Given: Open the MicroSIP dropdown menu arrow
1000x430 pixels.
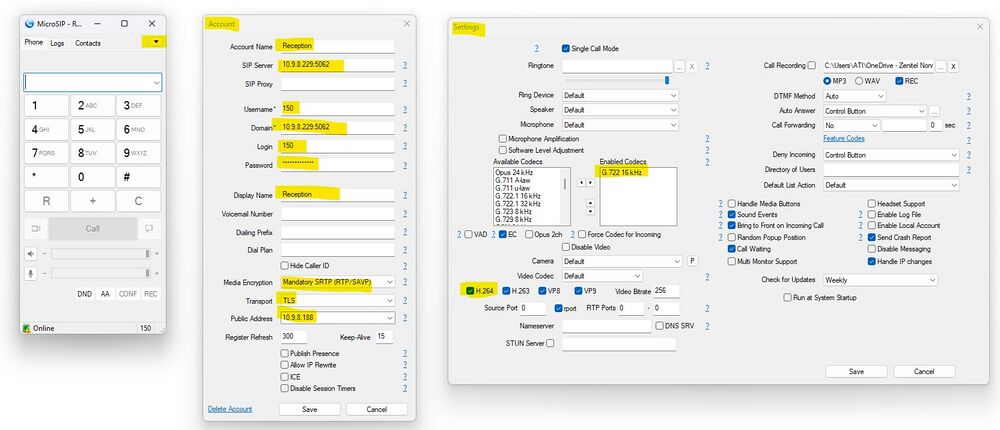Looking at the screenshot, I should pos(156,42).
